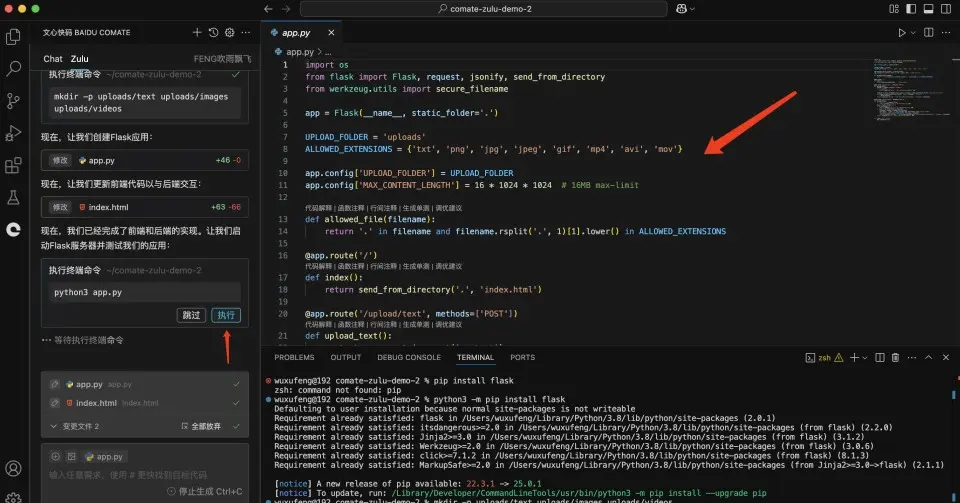Open the Explorer view in the activity bar
960x503 pixels.
coord(14,37)
